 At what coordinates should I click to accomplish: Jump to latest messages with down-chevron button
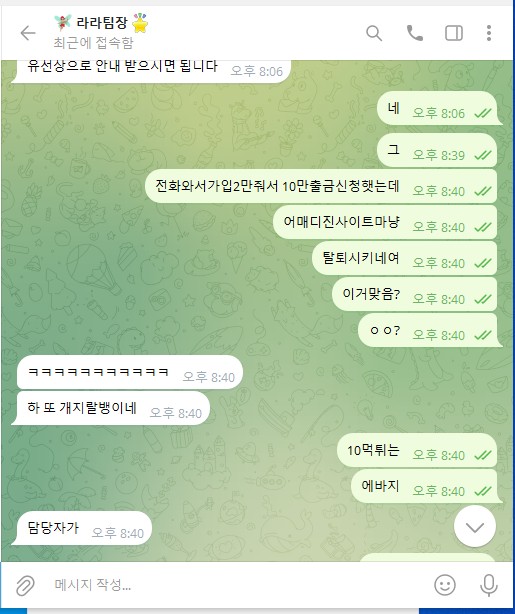pos(475,526)
